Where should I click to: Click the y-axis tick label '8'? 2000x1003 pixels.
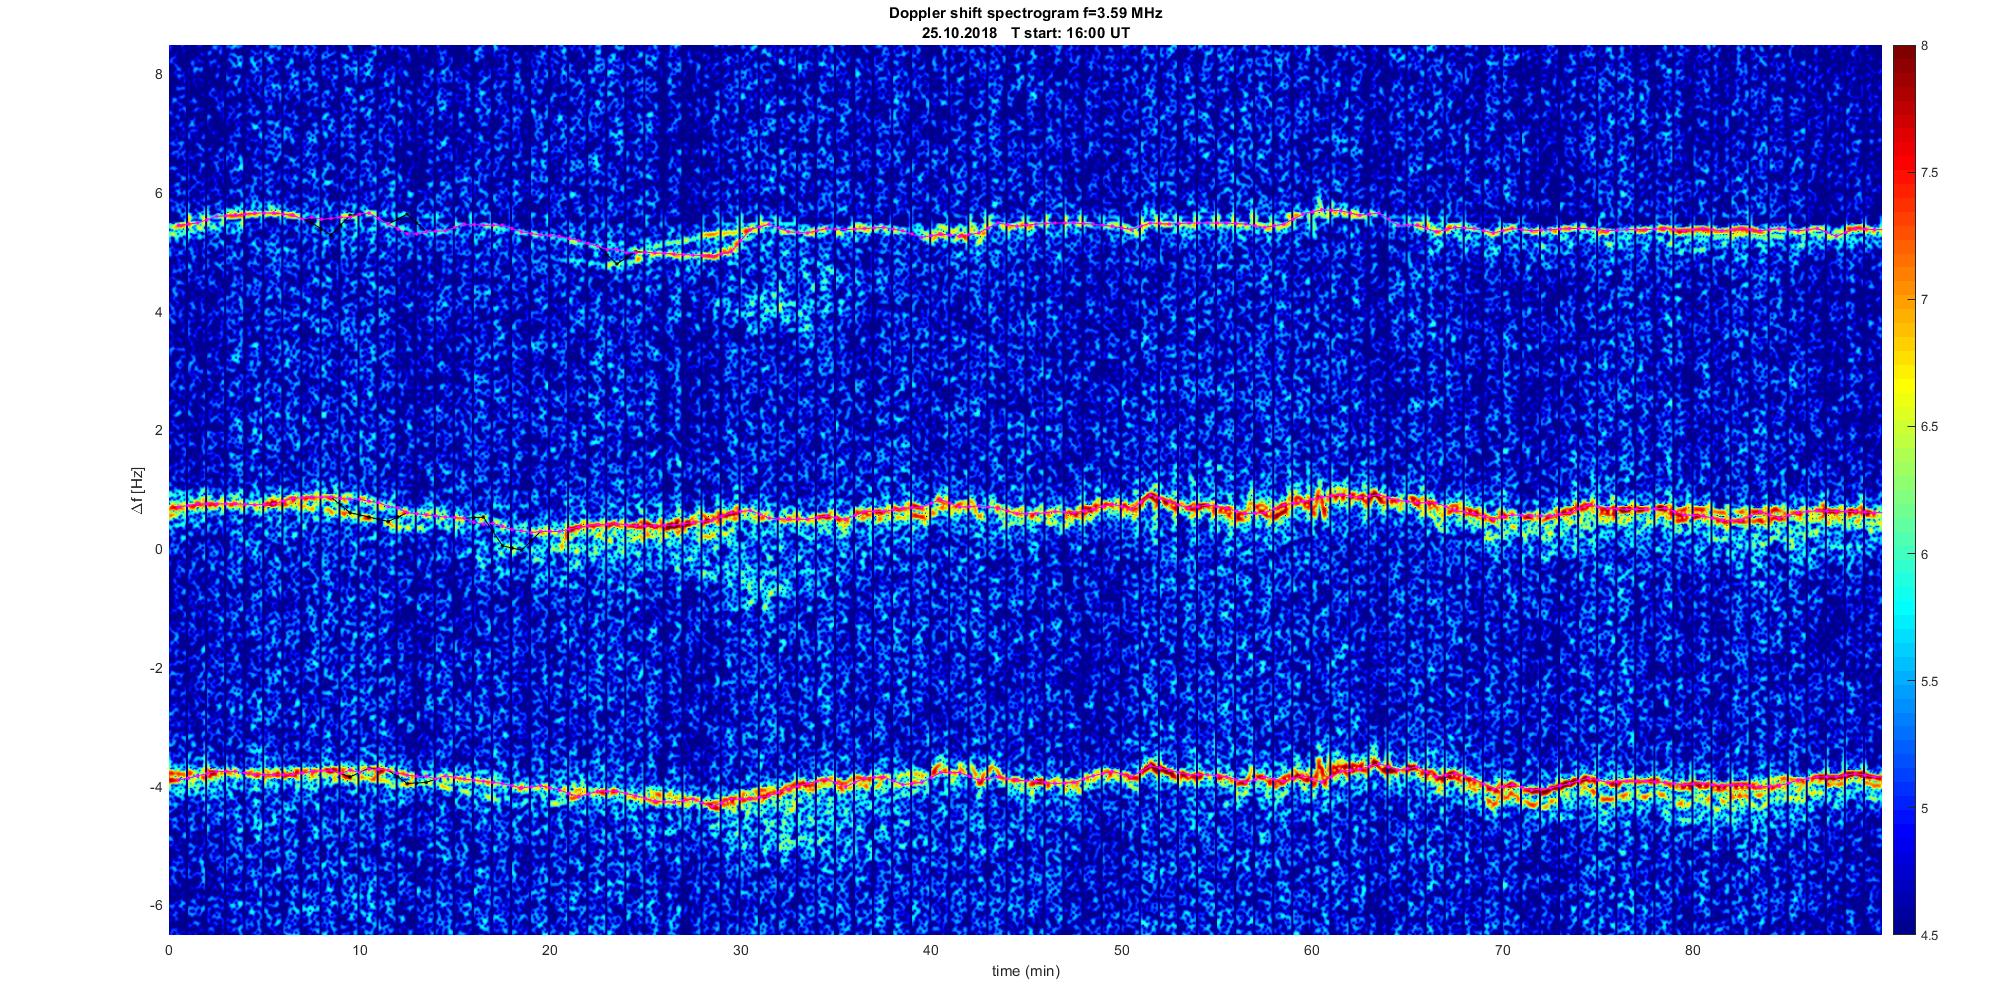coord(158,74)
